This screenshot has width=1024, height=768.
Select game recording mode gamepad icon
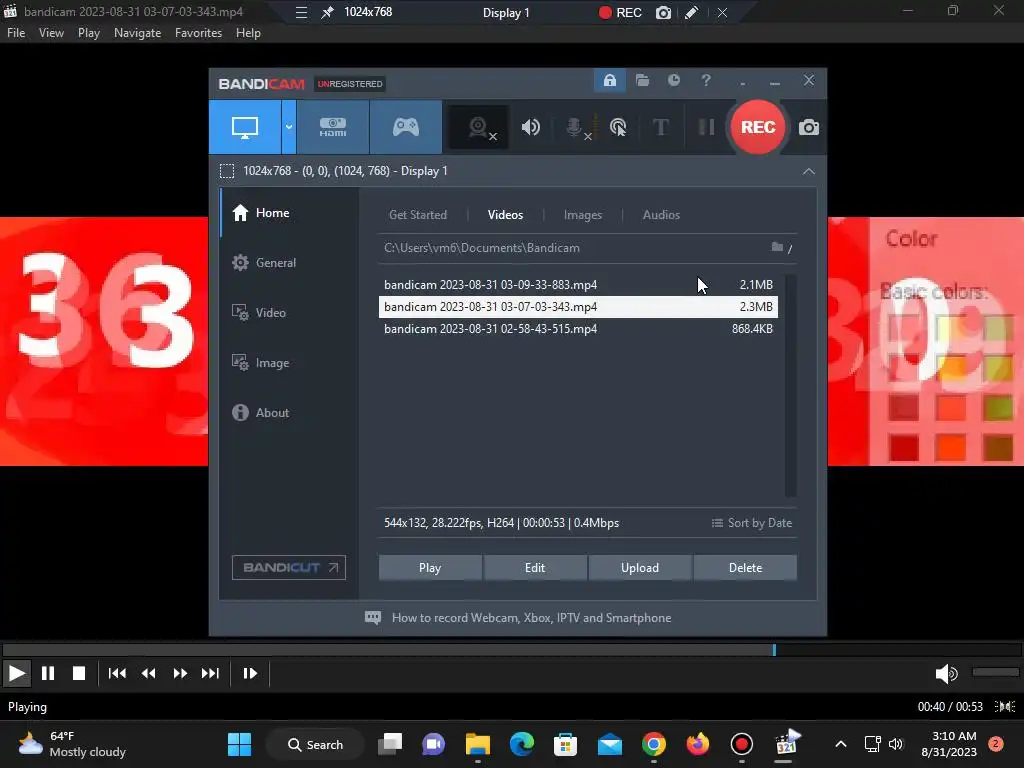click(406, 127)
